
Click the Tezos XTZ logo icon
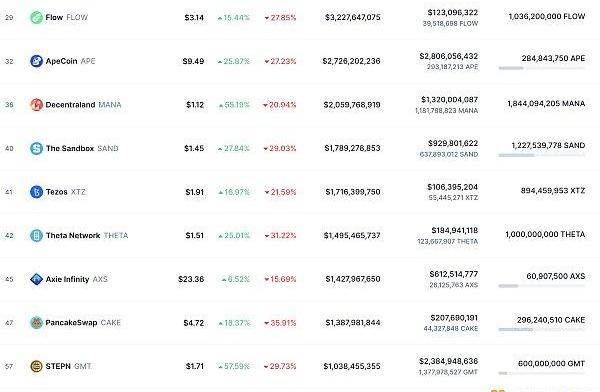click(x=36, y=192)
